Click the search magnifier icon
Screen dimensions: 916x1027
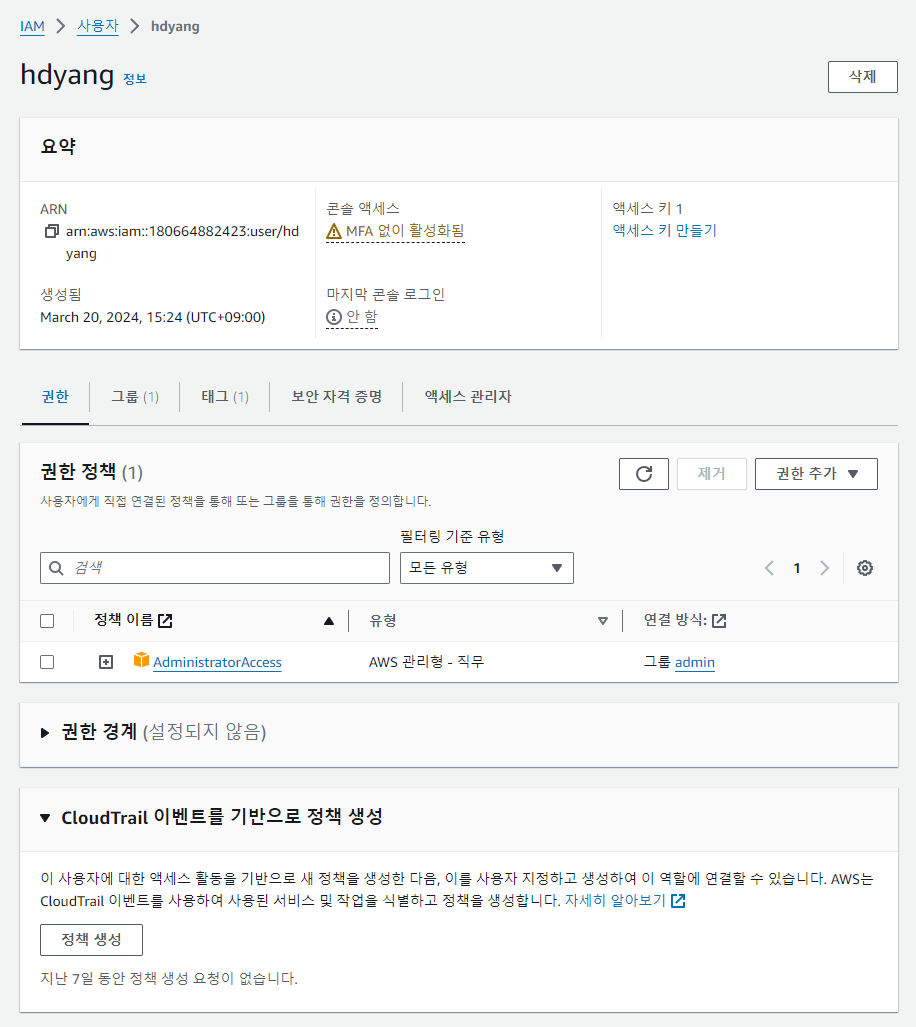(57, 568)
